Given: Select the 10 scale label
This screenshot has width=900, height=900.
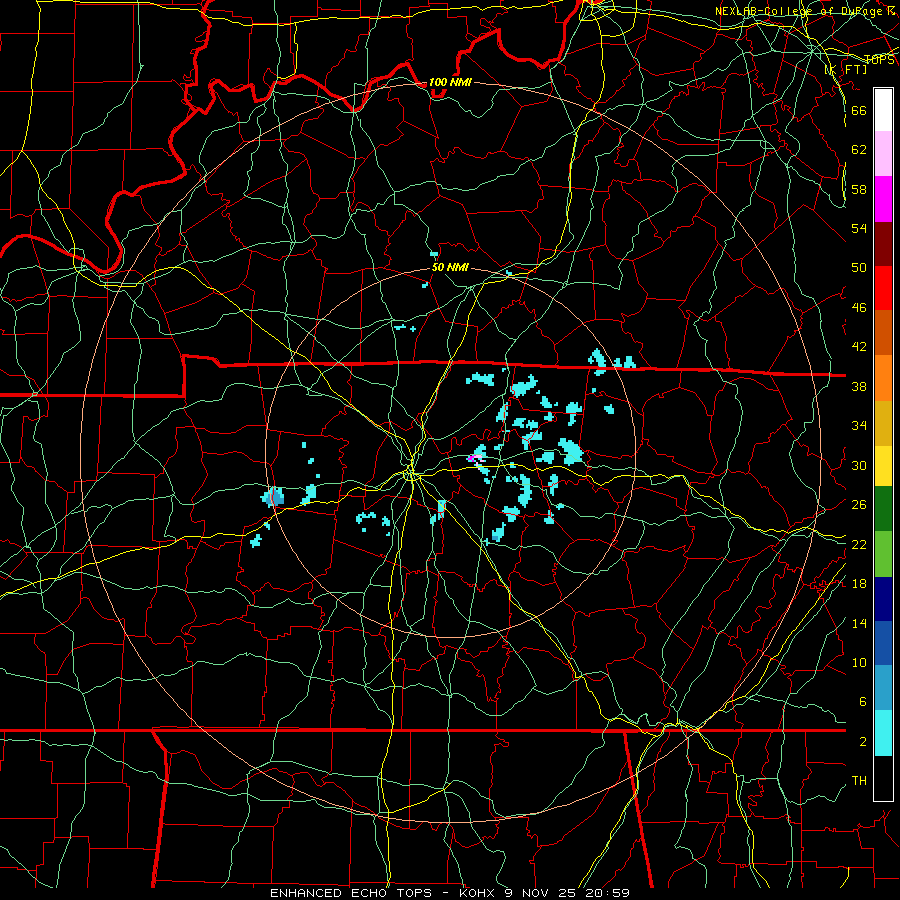Looking at the screenshot, I should [x=859, y=662].
